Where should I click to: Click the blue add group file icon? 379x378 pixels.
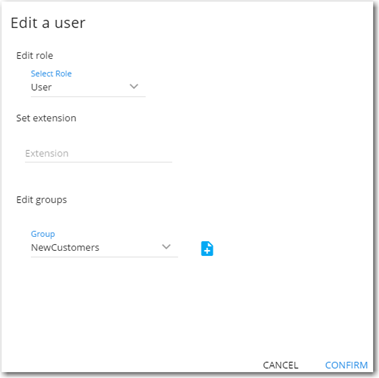tap(207, 249)
